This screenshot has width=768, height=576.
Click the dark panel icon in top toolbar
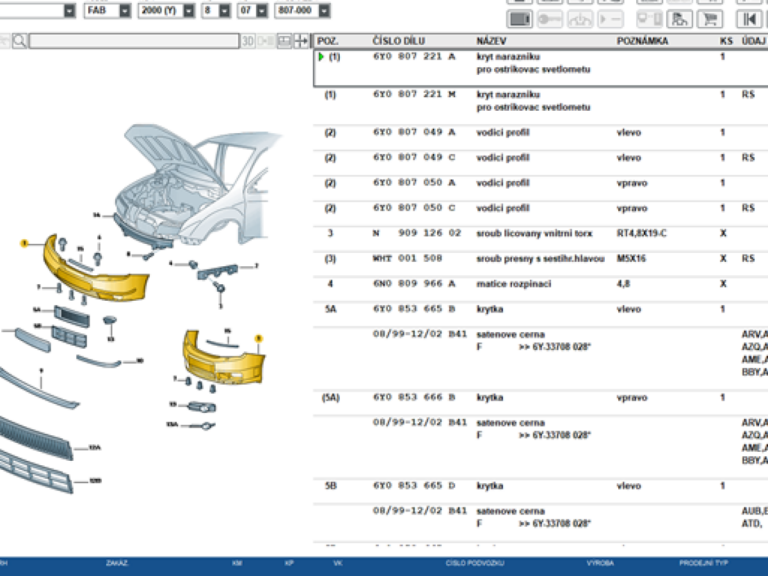point(520,19)
